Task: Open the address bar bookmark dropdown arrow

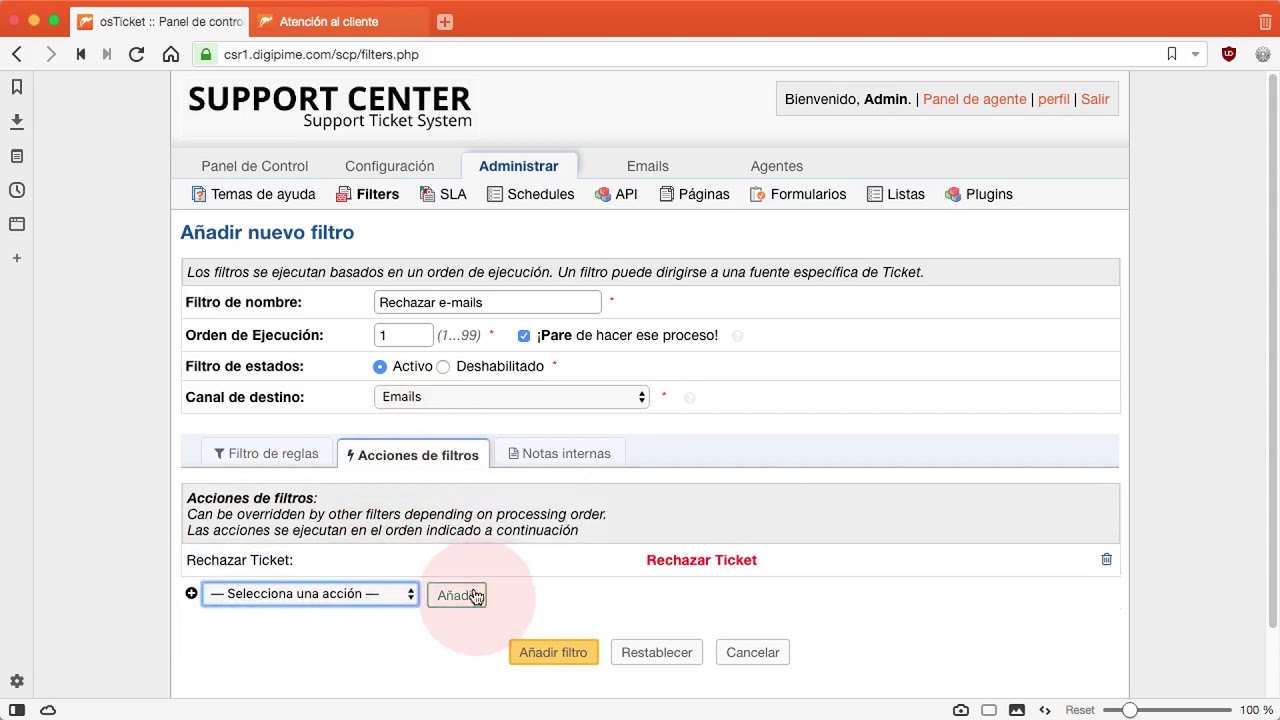Action: tap(1195, 54)
